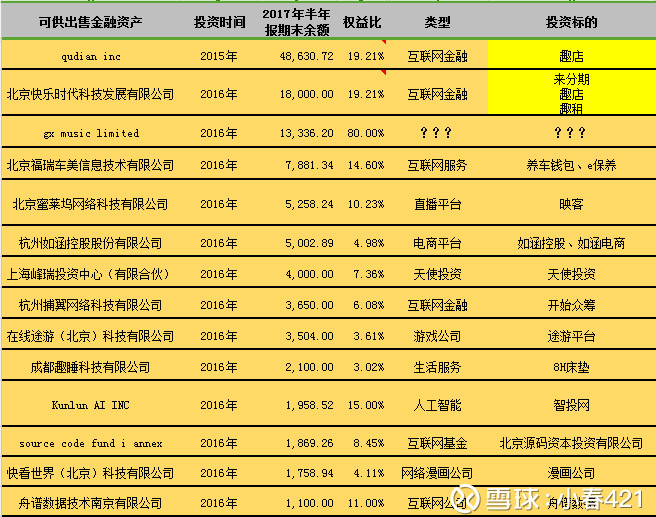Image resolution: width=656 pixels, height=517 pixels.
Task: Click the 80.00% equity cell
Action: point(365,133)
